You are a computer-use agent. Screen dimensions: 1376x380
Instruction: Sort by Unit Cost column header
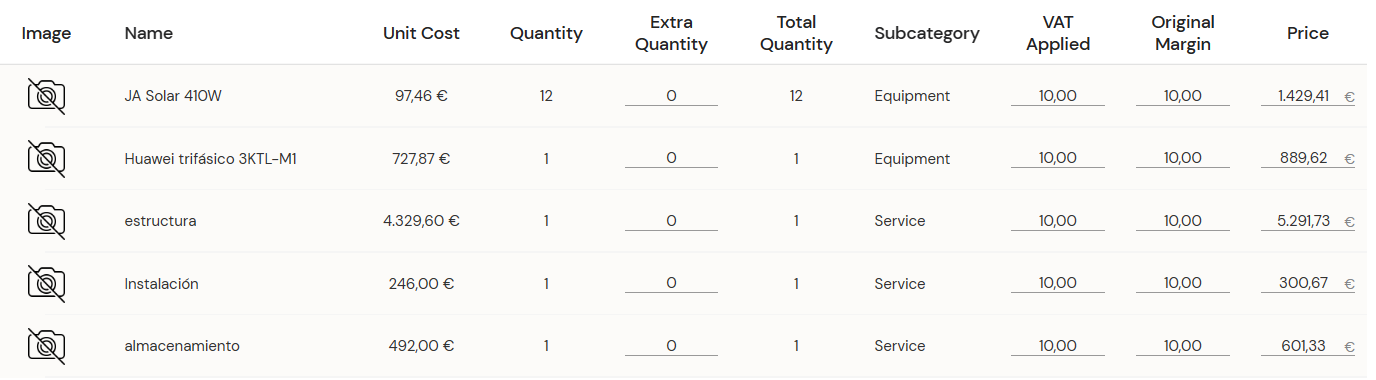[421, 33]
